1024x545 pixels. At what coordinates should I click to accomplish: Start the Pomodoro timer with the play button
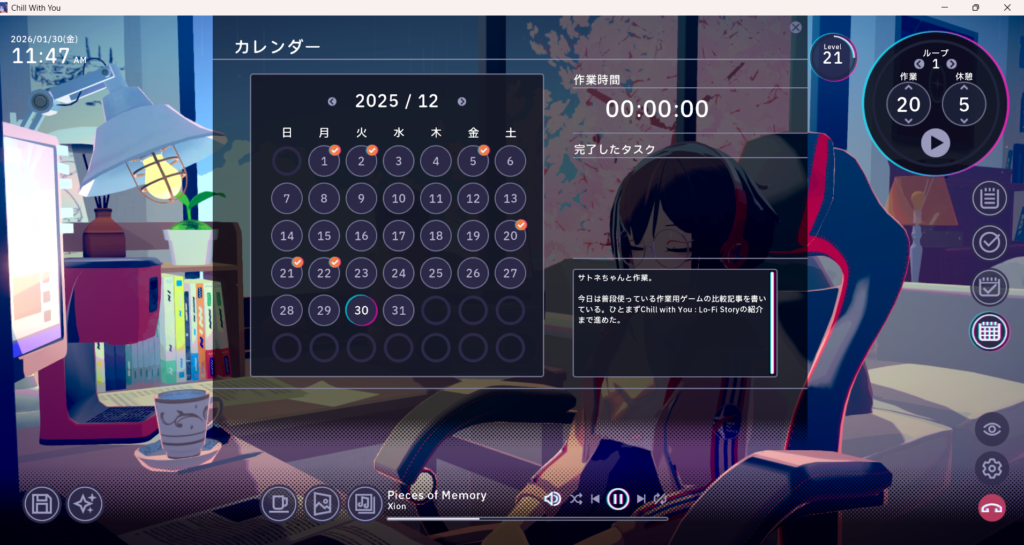pyautogui.click(x=935, y=143)
